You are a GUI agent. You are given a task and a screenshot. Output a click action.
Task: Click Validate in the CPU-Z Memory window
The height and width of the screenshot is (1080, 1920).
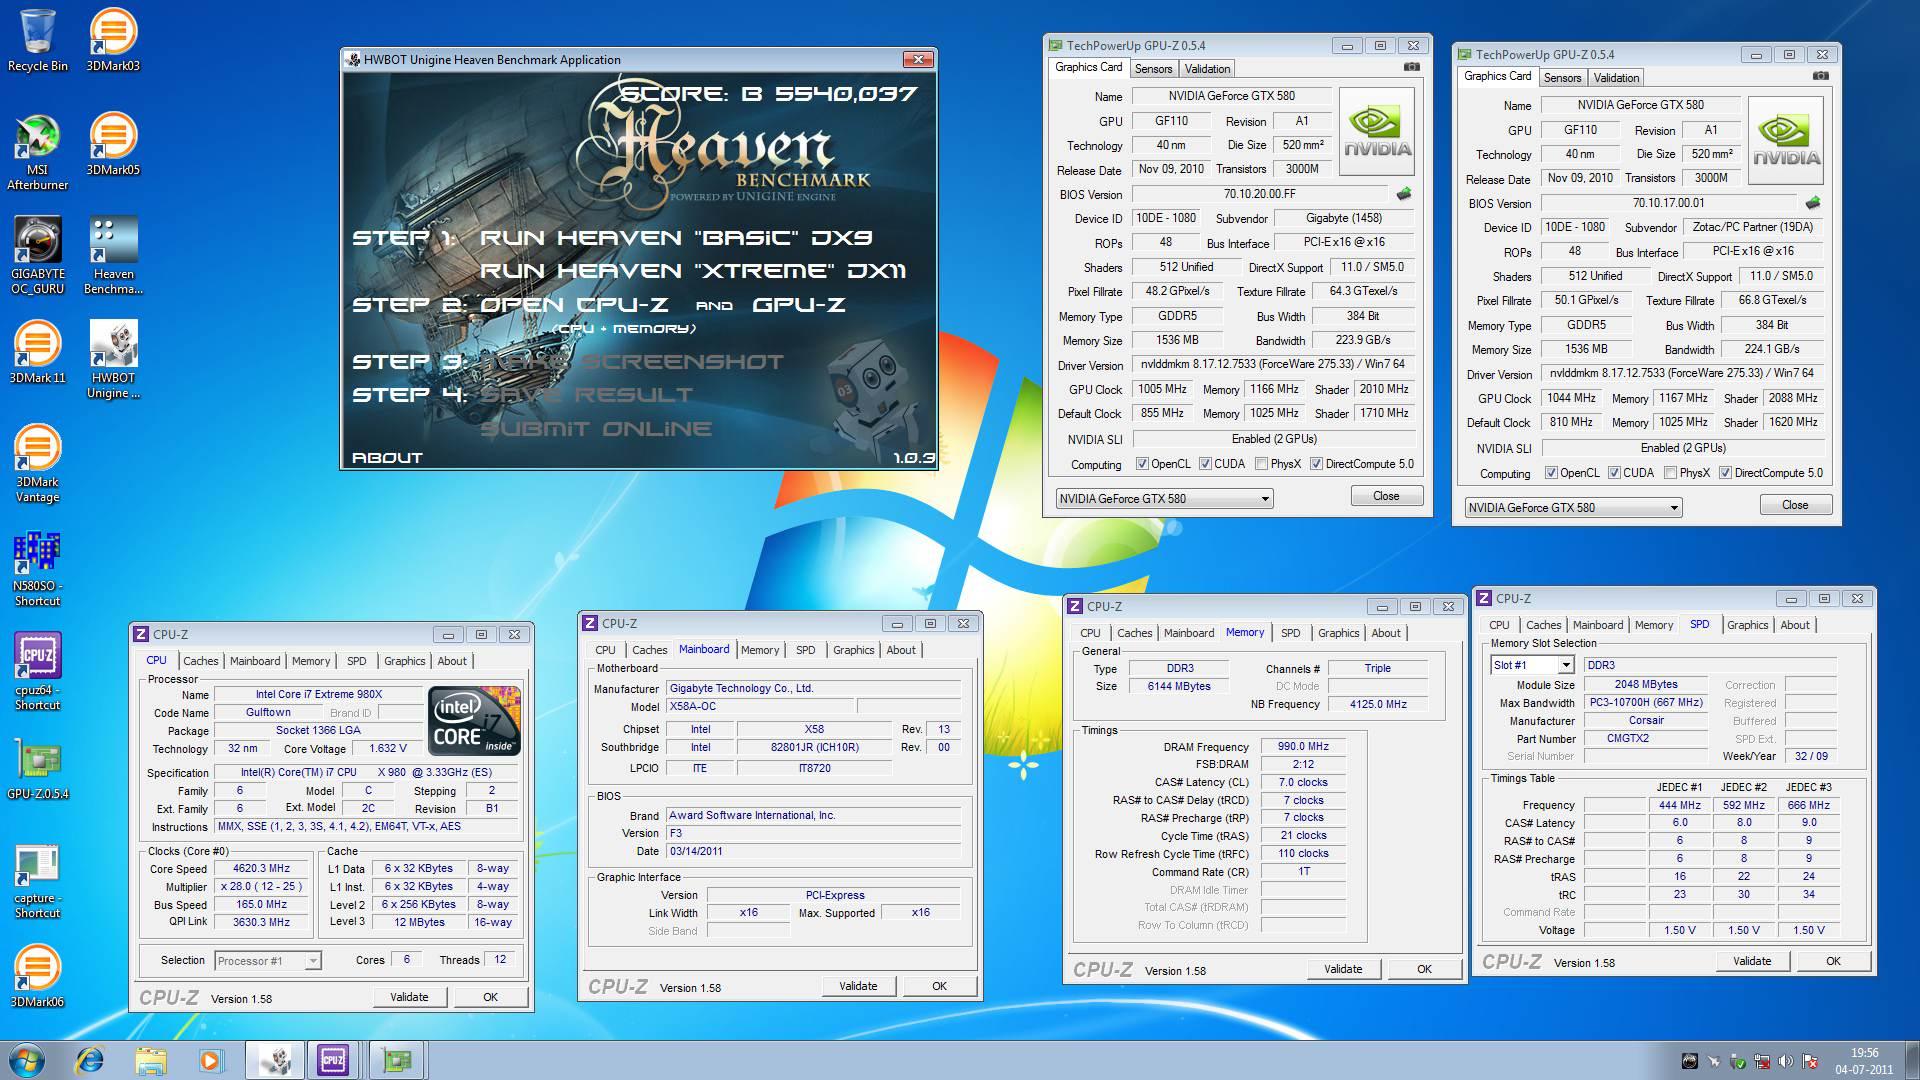point(1343,969)
